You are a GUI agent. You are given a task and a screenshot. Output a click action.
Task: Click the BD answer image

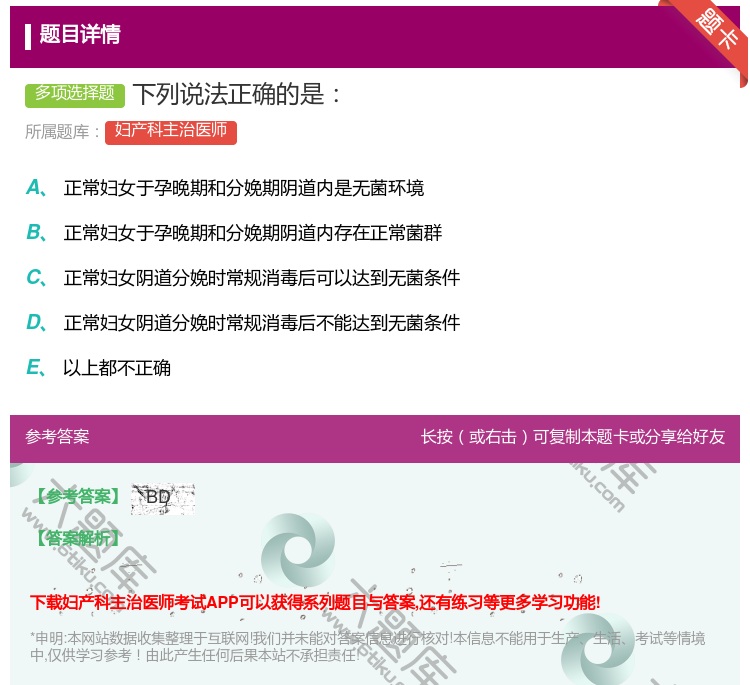[163, 499]
